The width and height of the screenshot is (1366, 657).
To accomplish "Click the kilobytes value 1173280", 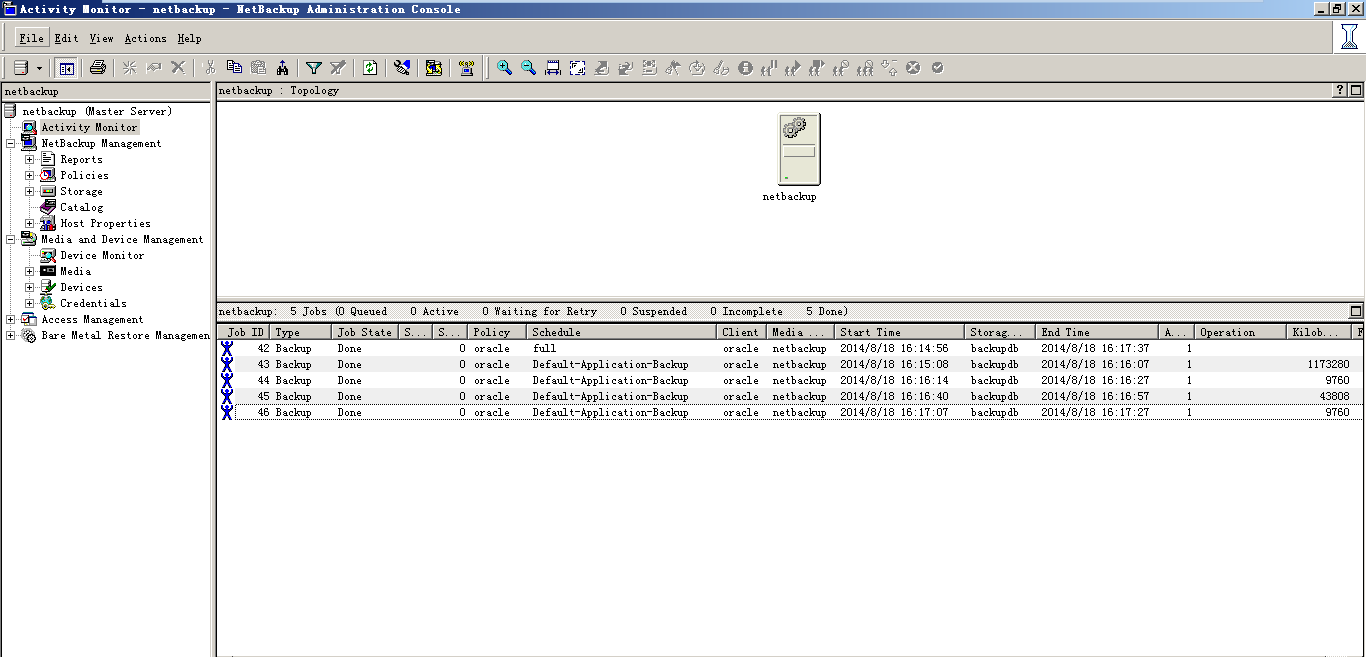I will [x=1328, y=365].
